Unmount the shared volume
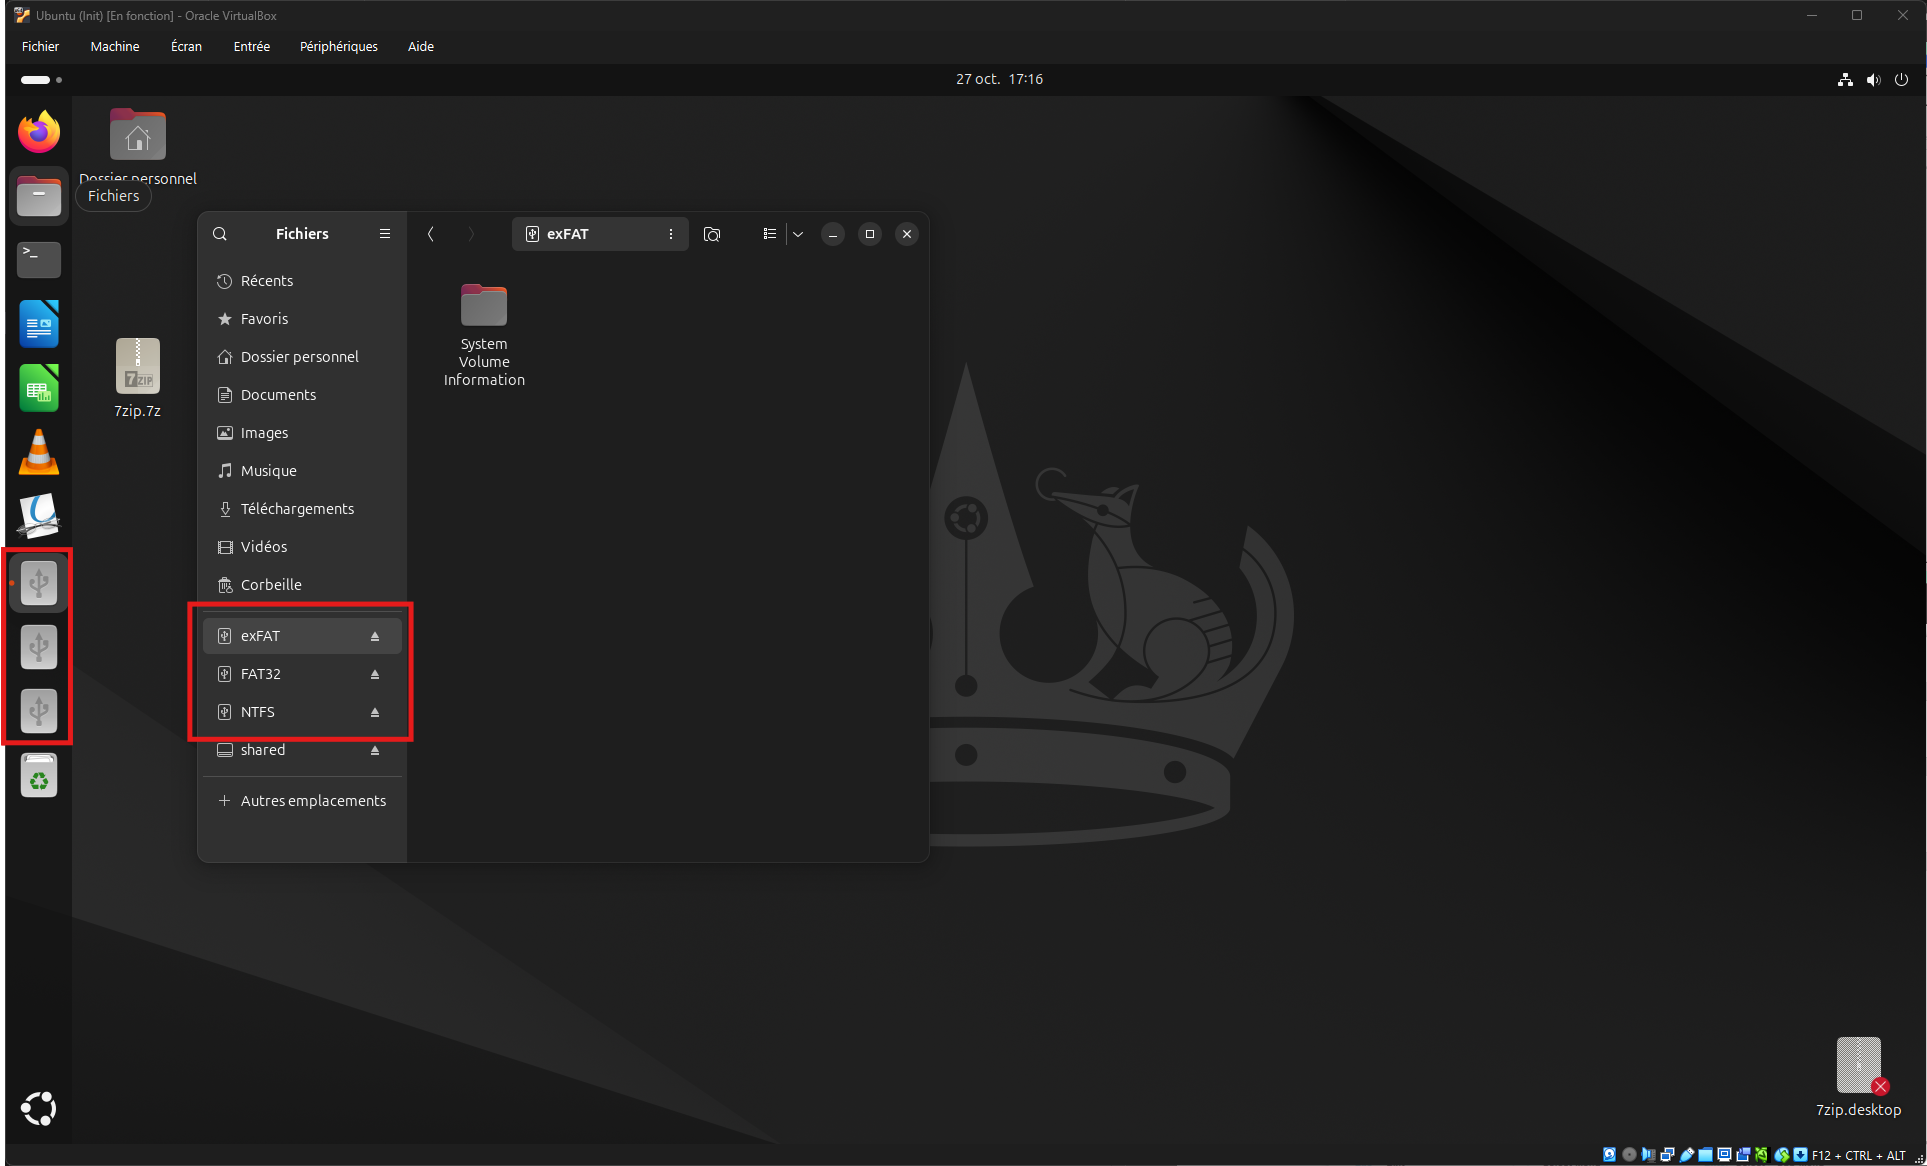The height and width of the screenshot is (1166, 1927). [375, 750]
